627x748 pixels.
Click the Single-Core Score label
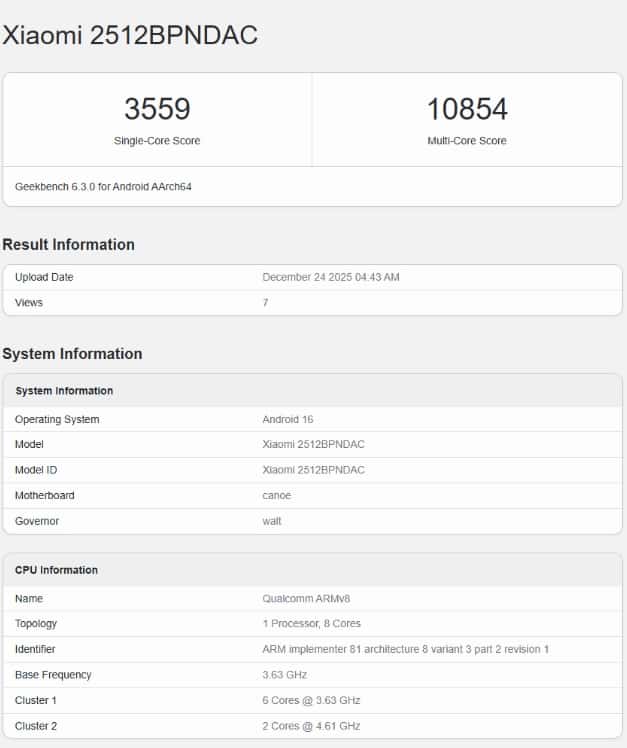[157, 141]
